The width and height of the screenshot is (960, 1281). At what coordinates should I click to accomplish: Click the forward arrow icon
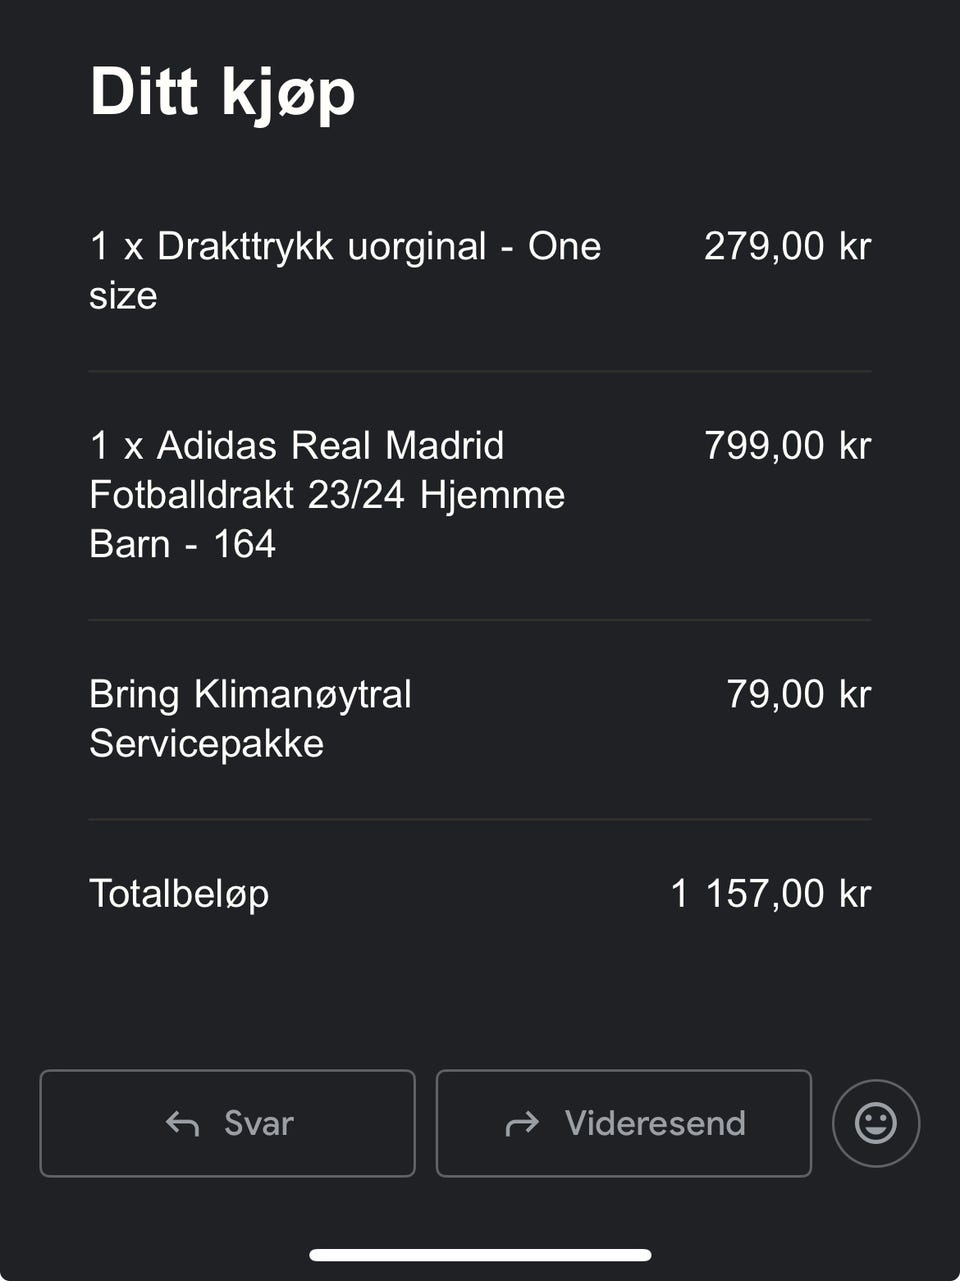522,1124
